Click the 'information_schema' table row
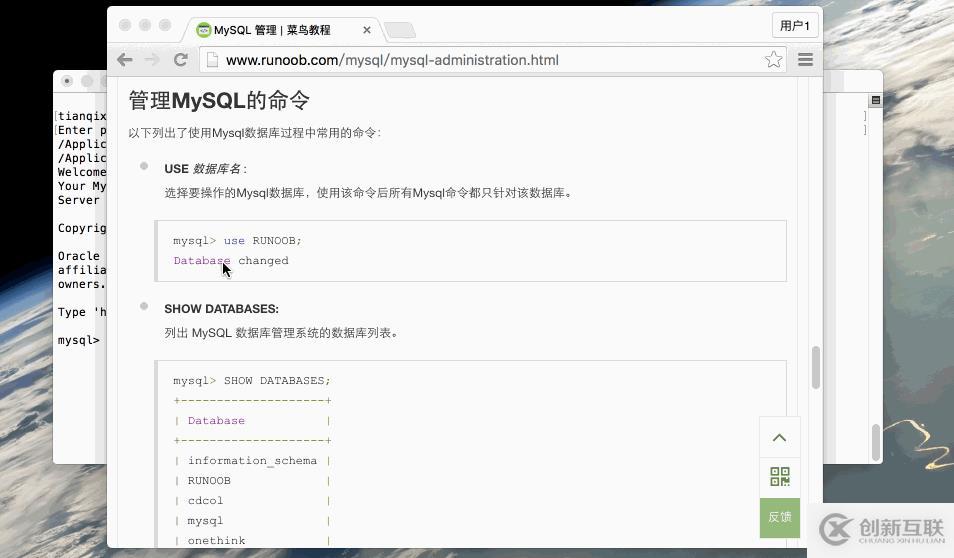 pyautogui.click(x=252, y=461)
